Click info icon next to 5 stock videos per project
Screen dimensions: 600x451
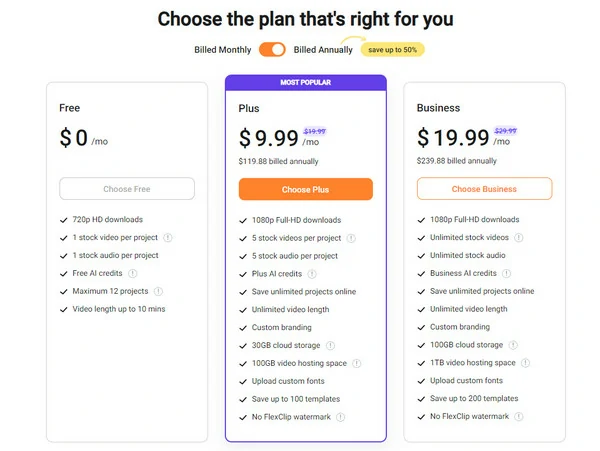[351, 238]
